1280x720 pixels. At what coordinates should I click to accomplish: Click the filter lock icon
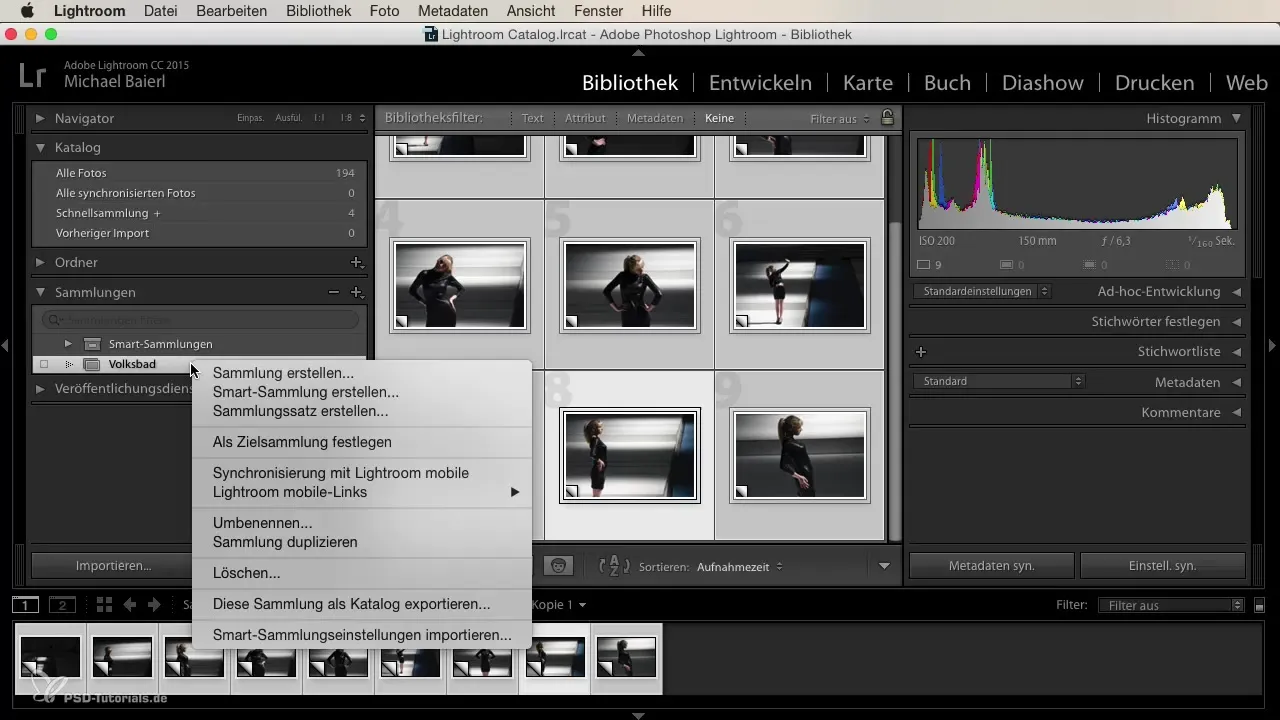pos(887,118)
